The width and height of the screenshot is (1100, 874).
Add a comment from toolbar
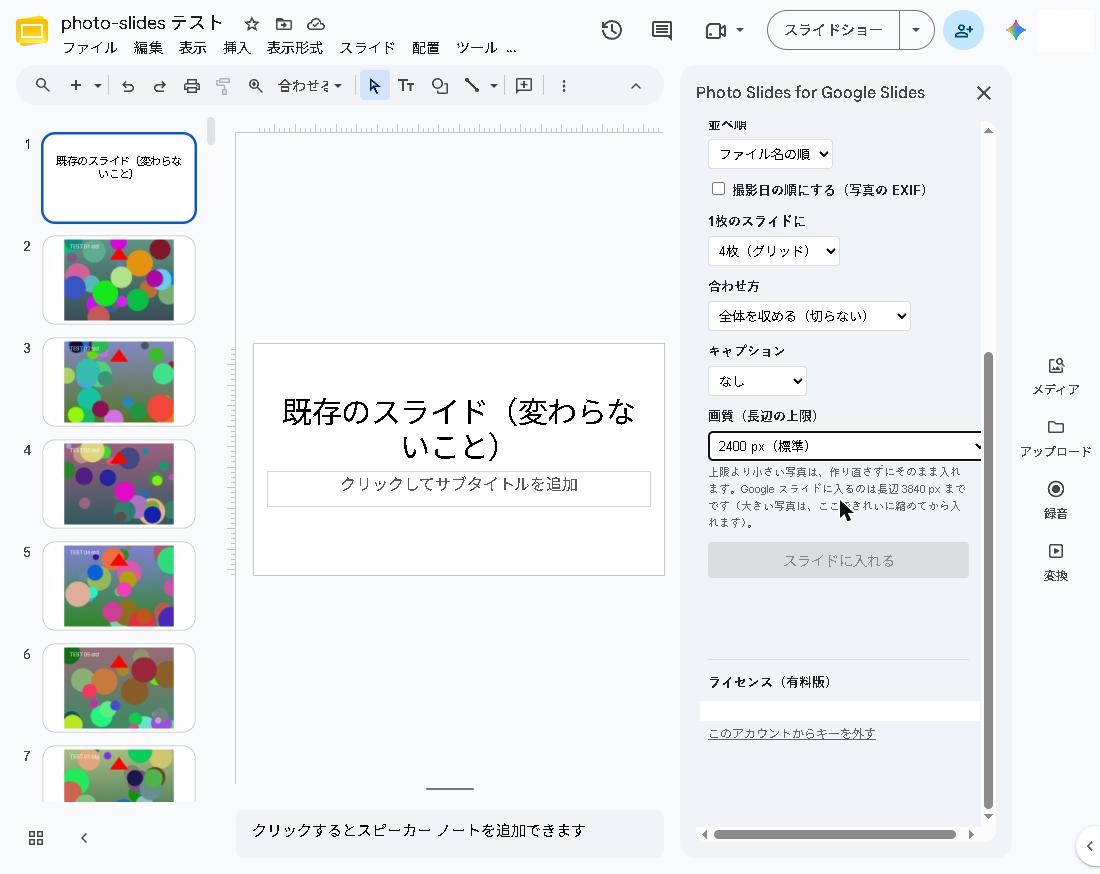coord(524,86)
